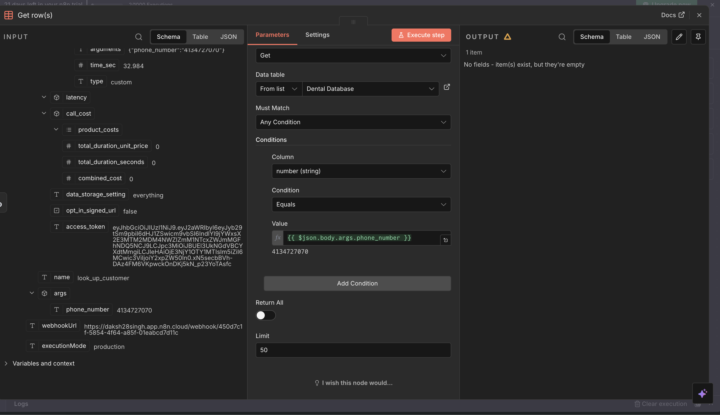Switch input view to Table

200,37
